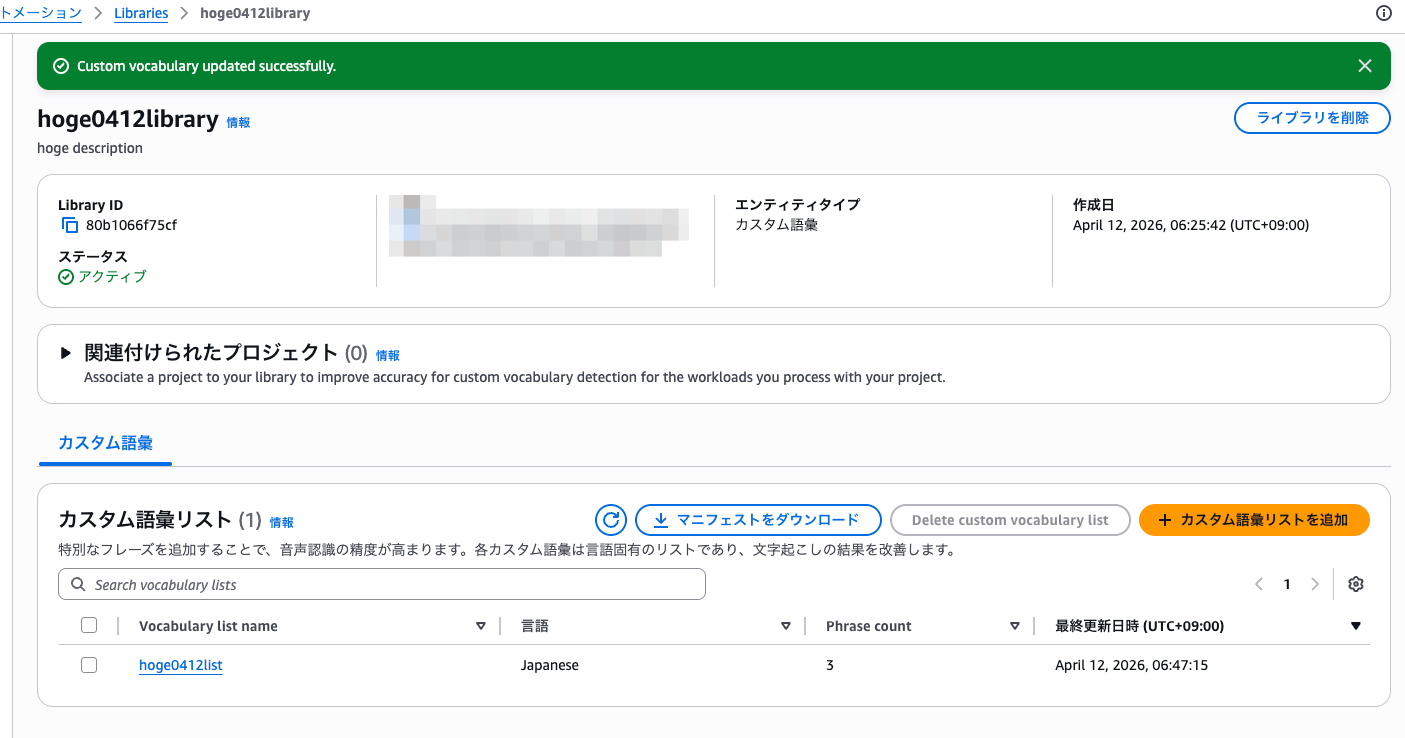Image resolution: width=1405 pixels, height=738 pixels.
Task: Open table preferences gear icon
Action: coord(1356,584)
